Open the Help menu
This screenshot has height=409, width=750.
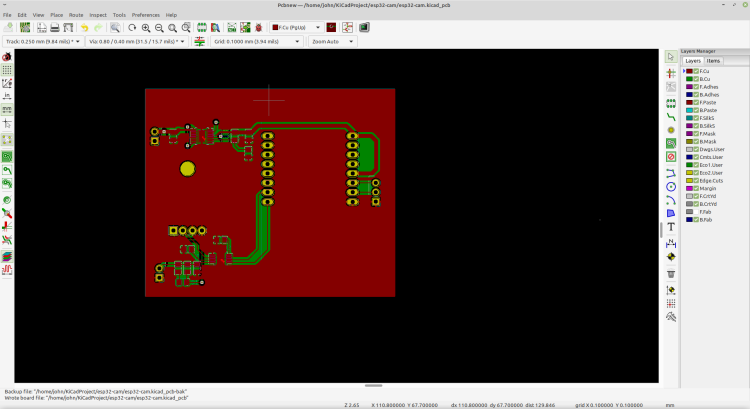[x=171, y=15]
